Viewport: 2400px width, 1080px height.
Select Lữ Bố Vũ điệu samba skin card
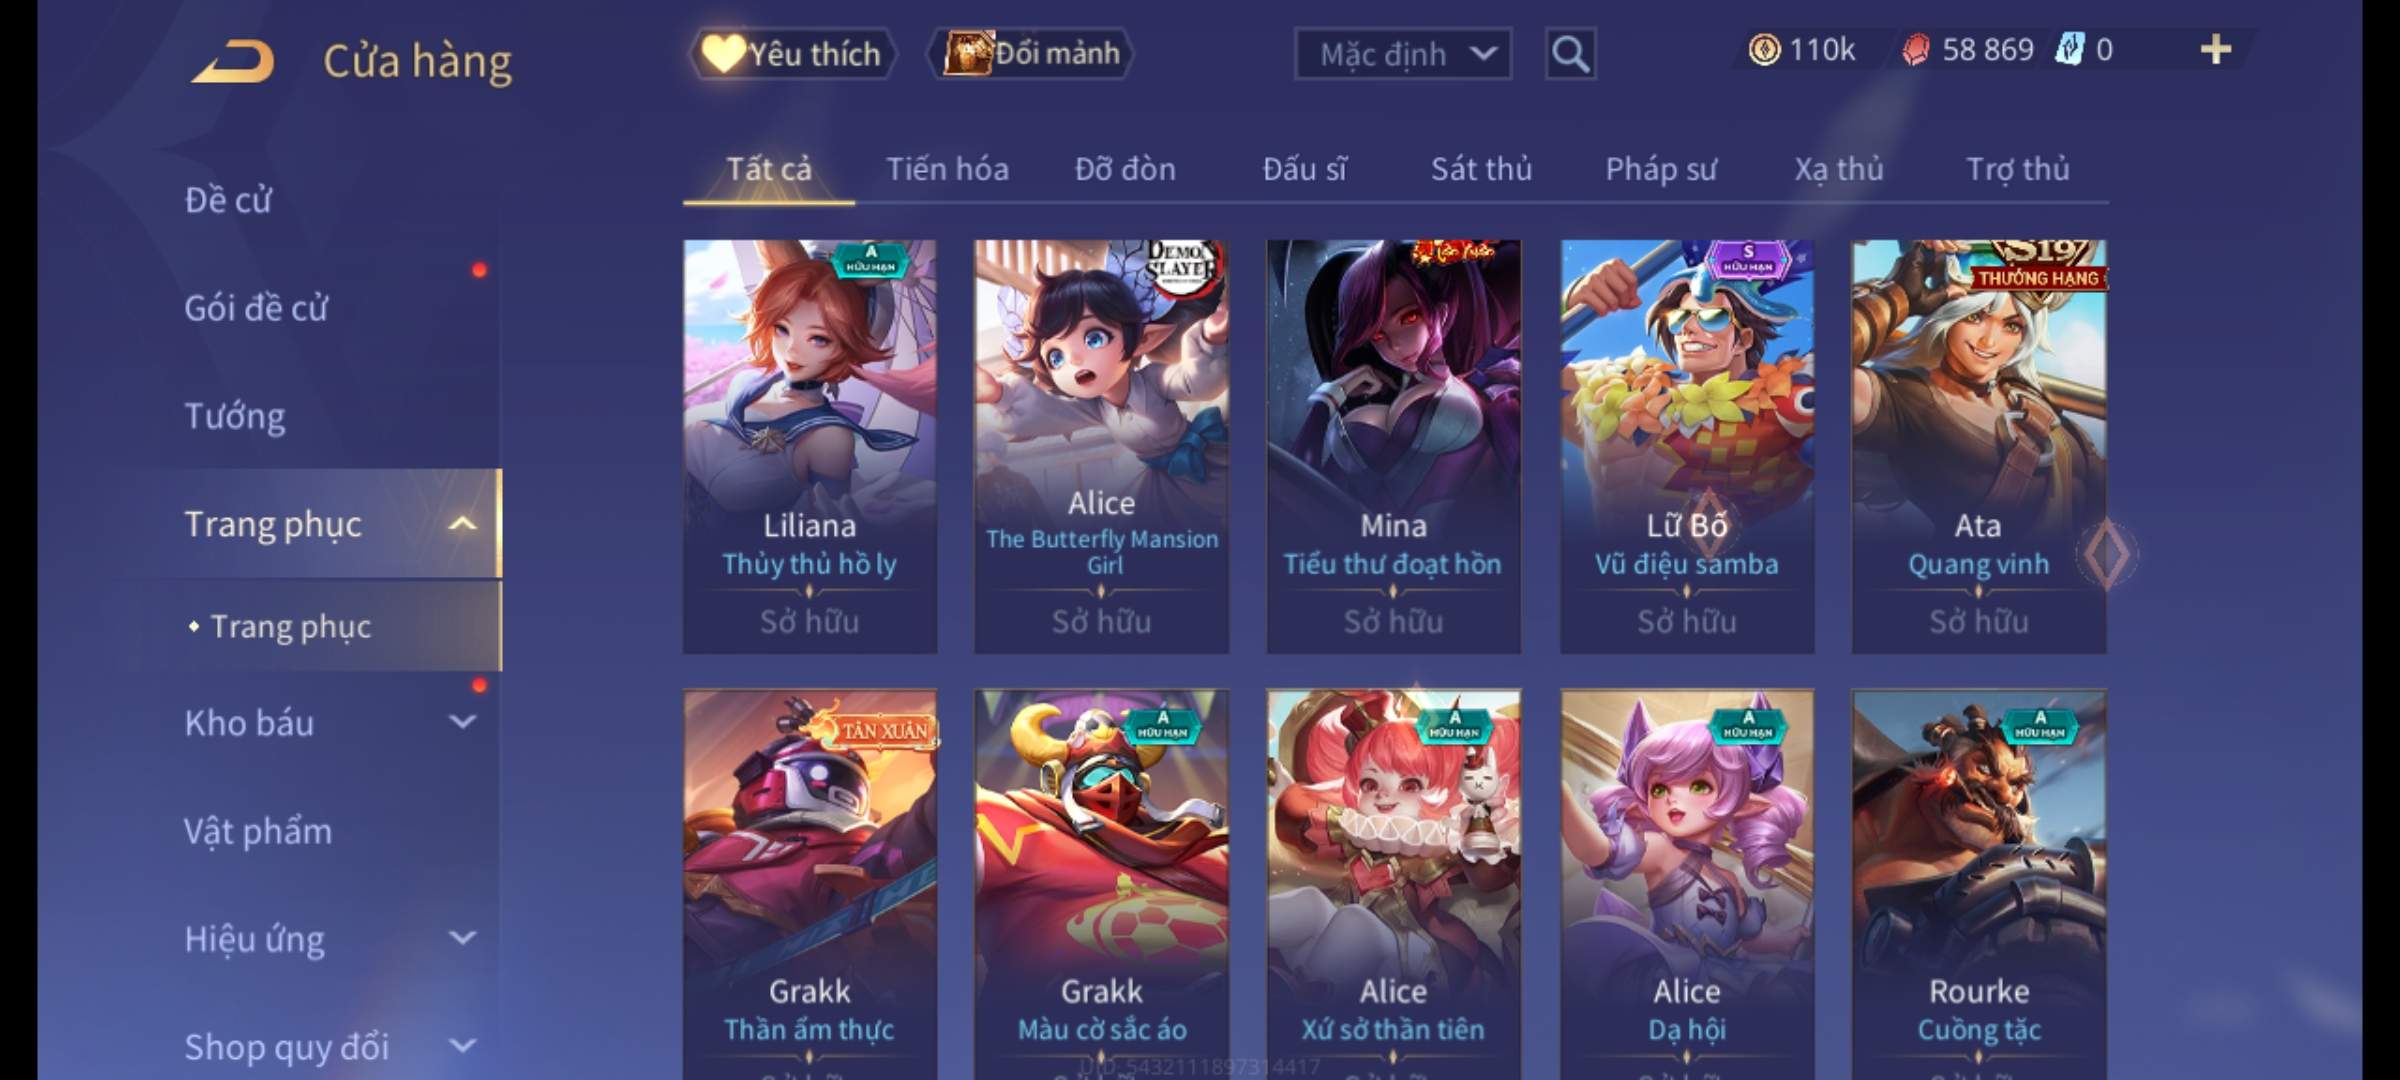tap(1687, 446)
